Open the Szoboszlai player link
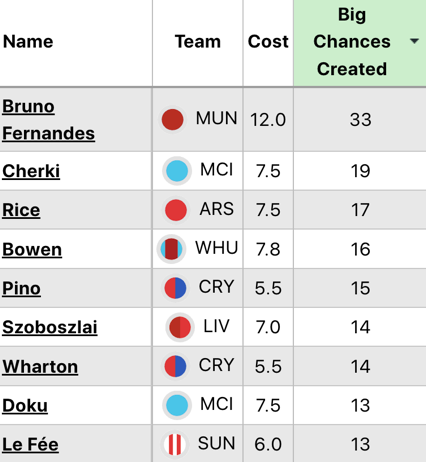426x462 pixels. [50, 327]
